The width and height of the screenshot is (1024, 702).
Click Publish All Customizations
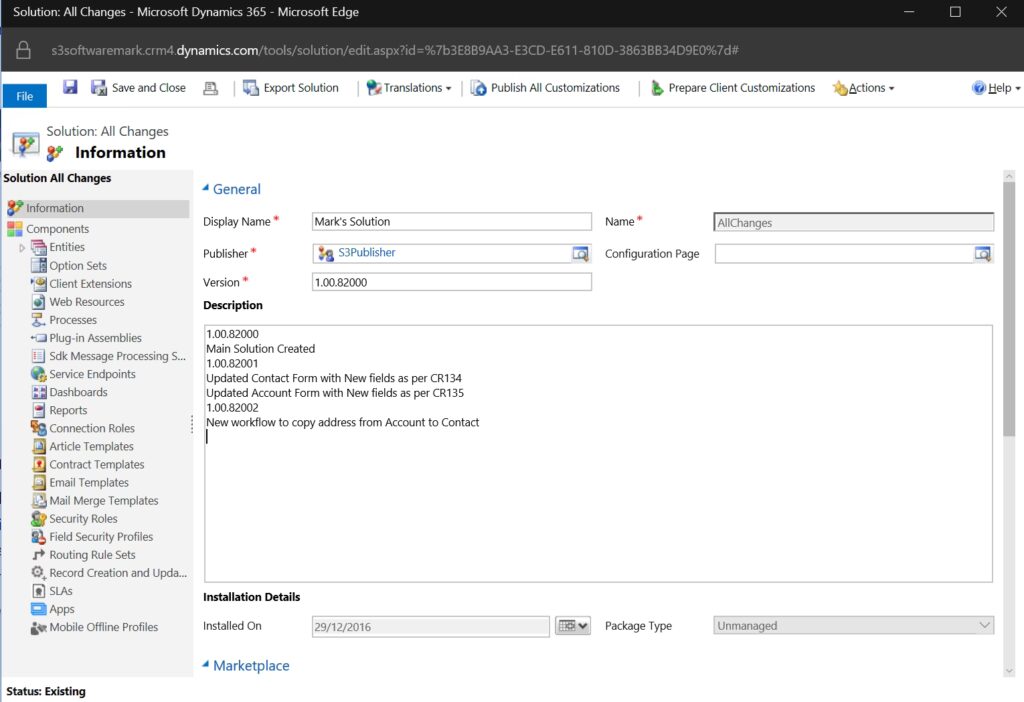(x=546, y=88)
